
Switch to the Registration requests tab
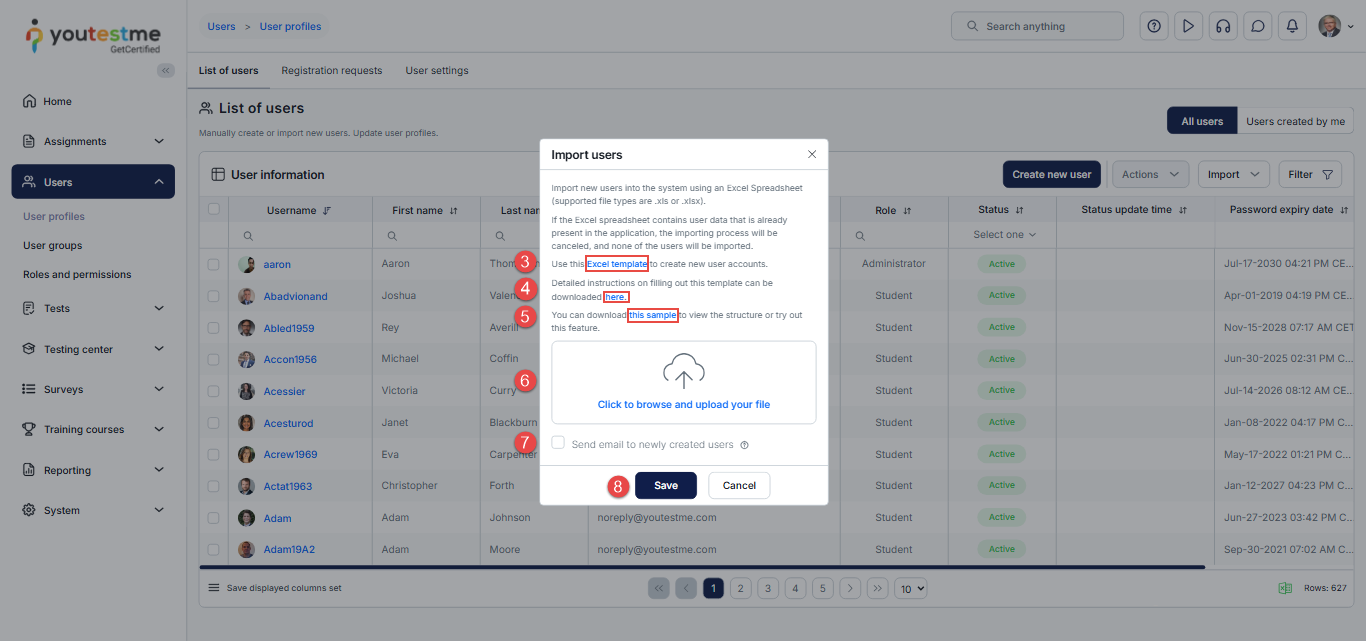point(332,71)
